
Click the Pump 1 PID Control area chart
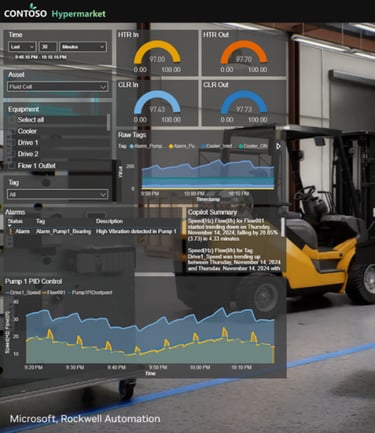[x=150, y=335]
